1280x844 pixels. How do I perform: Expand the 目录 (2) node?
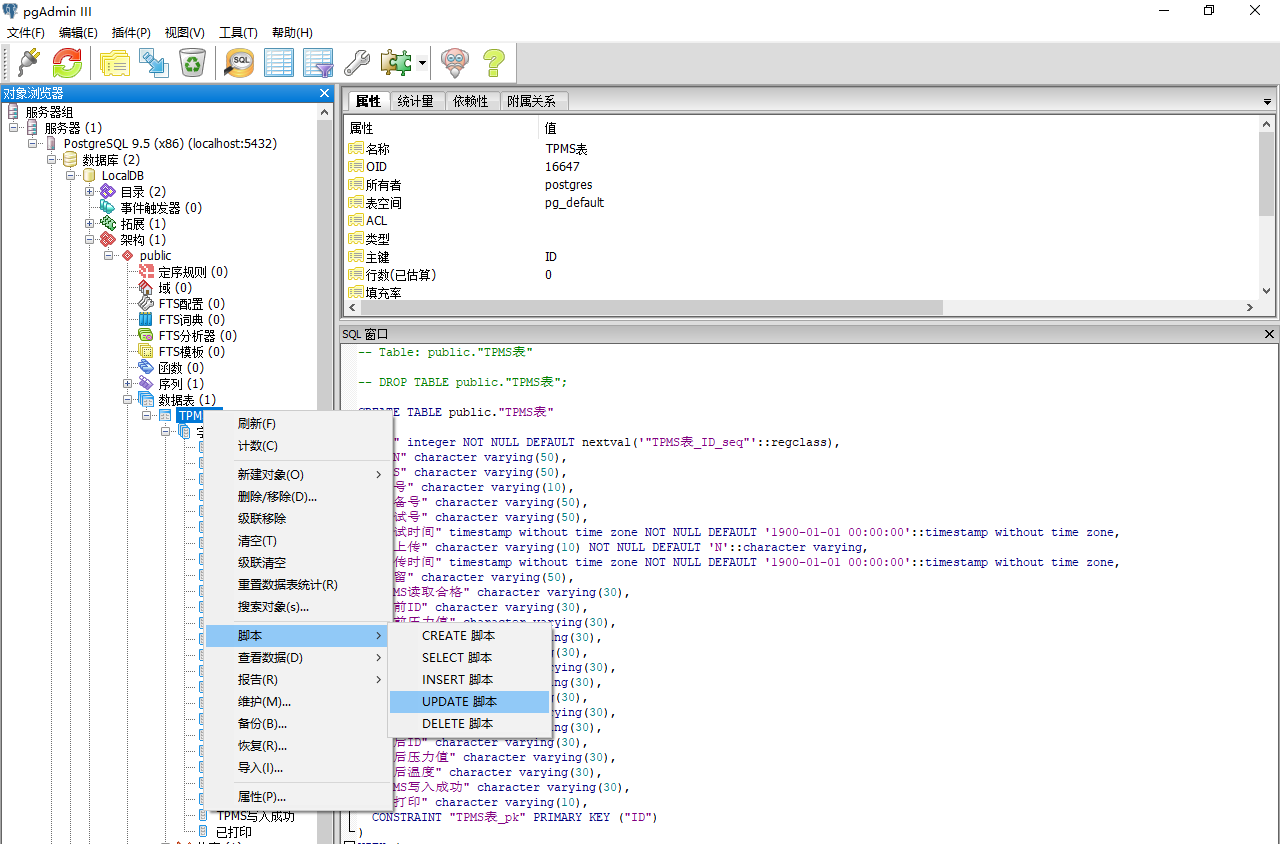click(90, 192)
